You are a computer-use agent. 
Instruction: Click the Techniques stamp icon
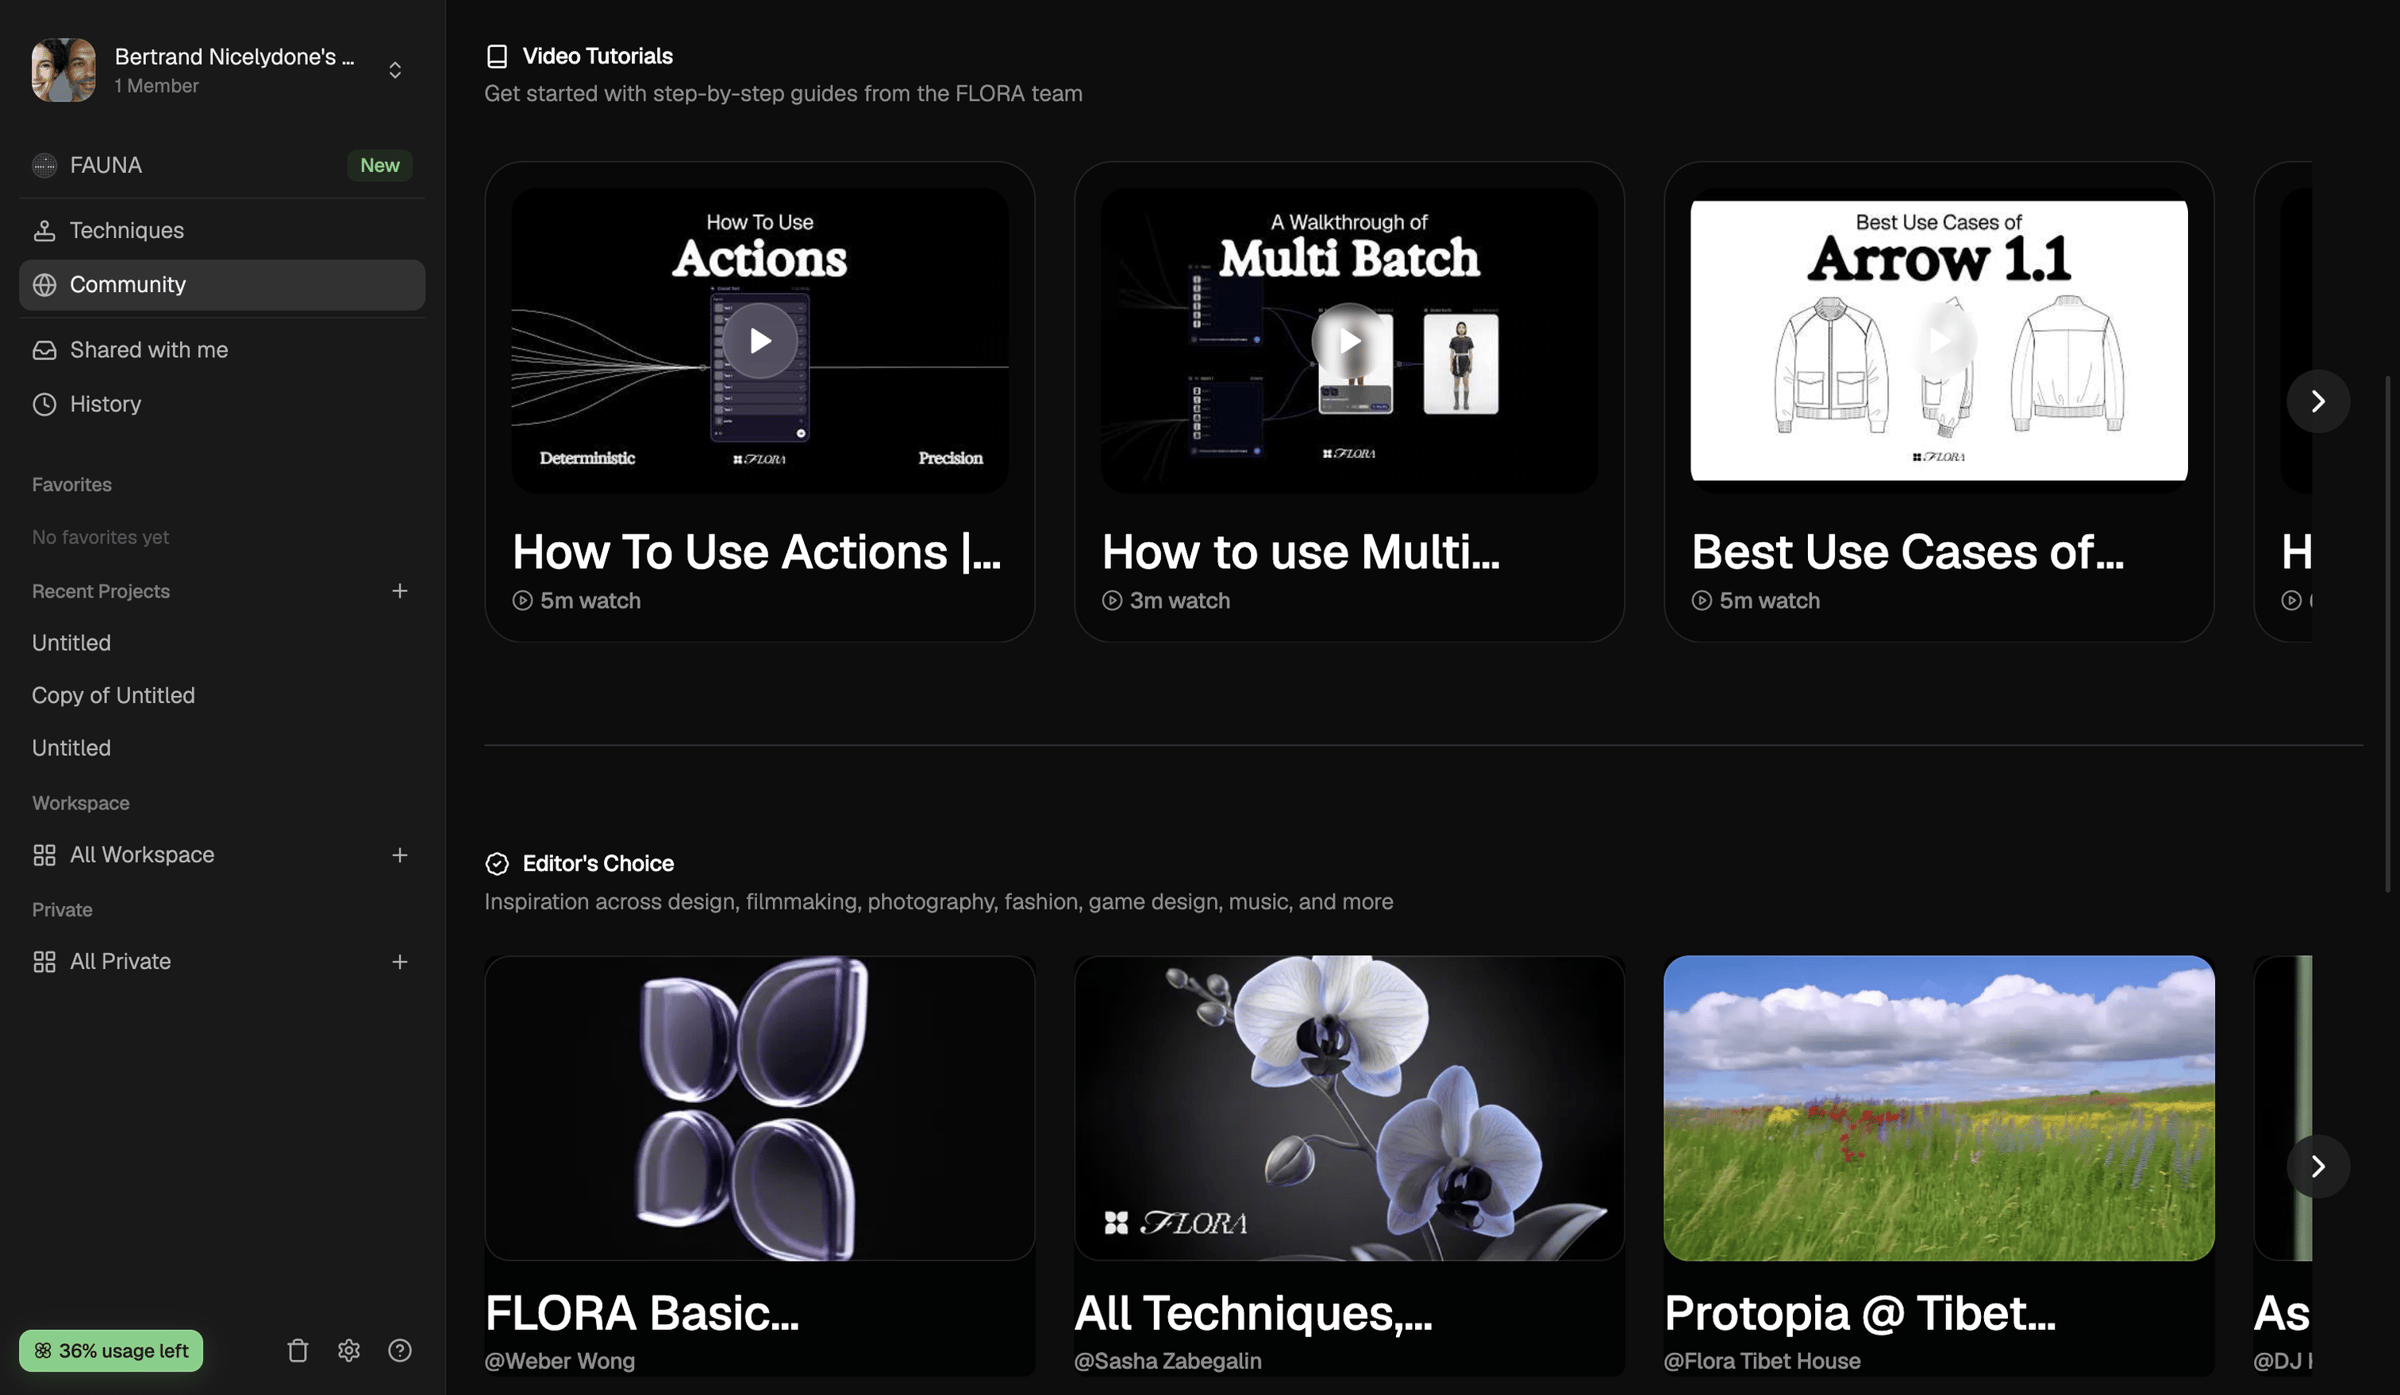tap(44, 230)
